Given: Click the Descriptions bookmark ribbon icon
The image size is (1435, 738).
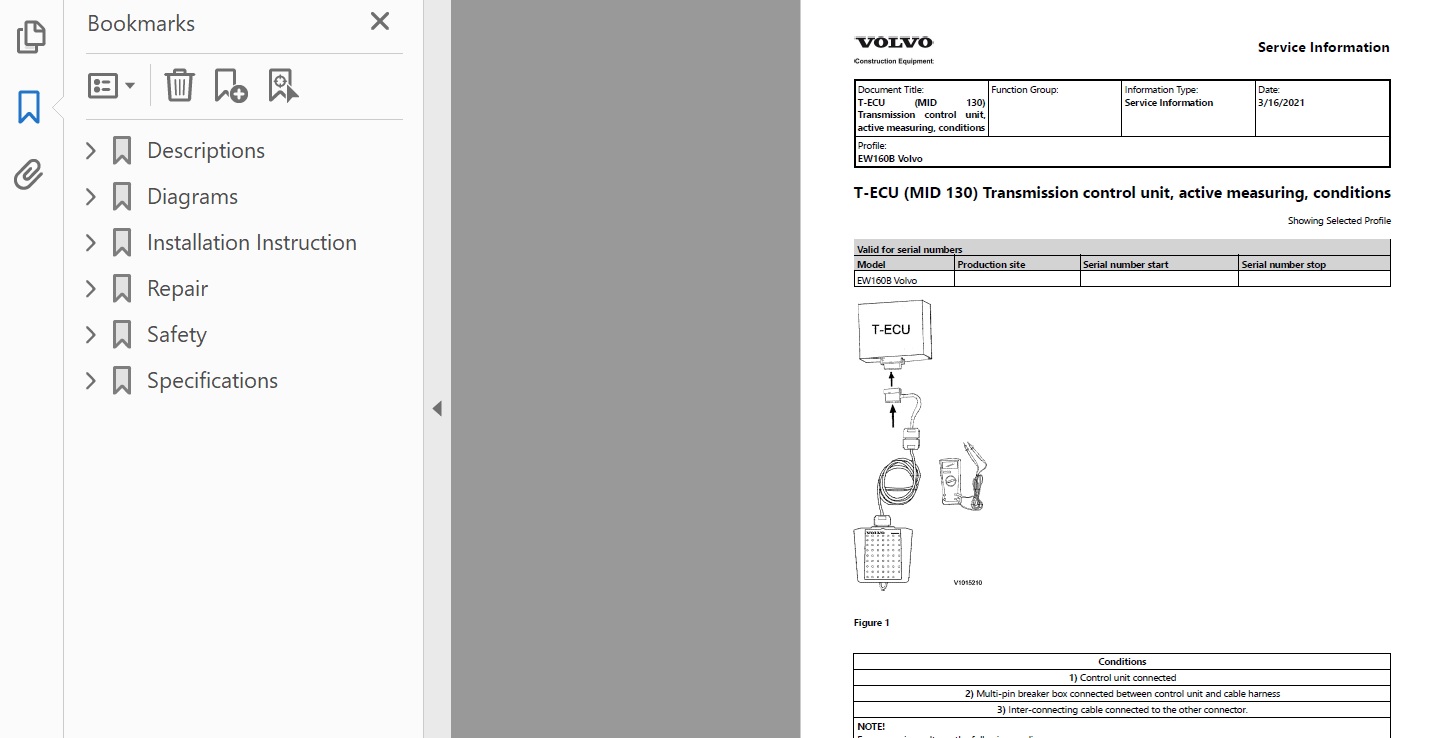Looking at the screenshot, I should pos(122,151).
